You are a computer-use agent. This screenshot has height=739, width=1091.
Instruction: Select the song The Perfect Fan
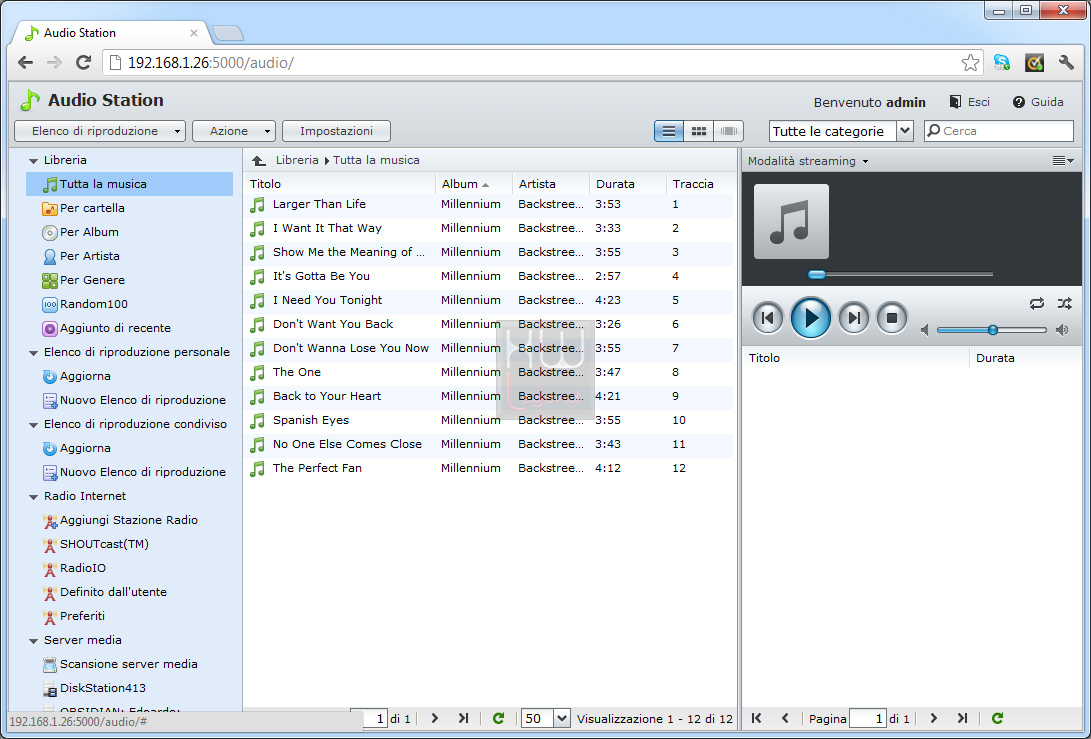(x=488, y=468)
